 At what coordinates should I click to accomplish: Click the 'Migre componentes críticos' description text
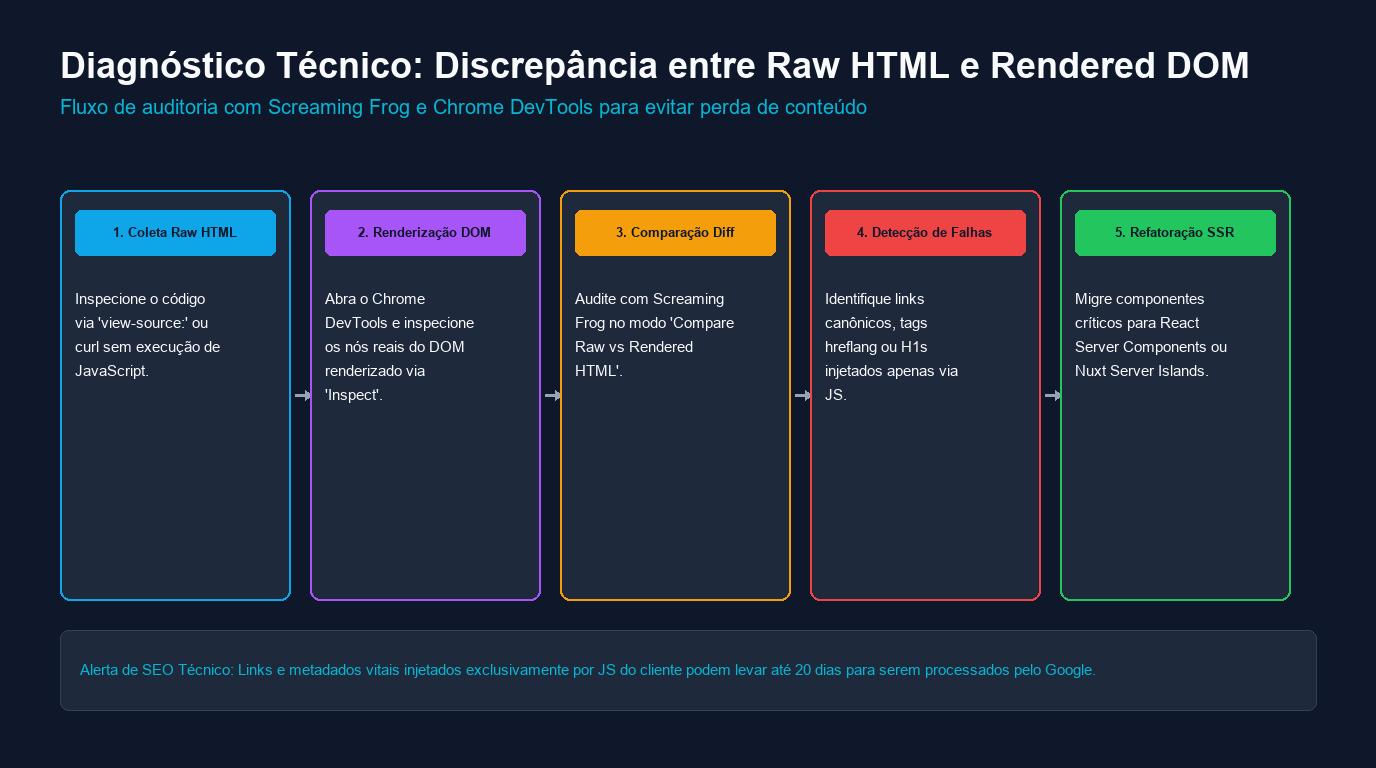click(x=1151, y=335)
